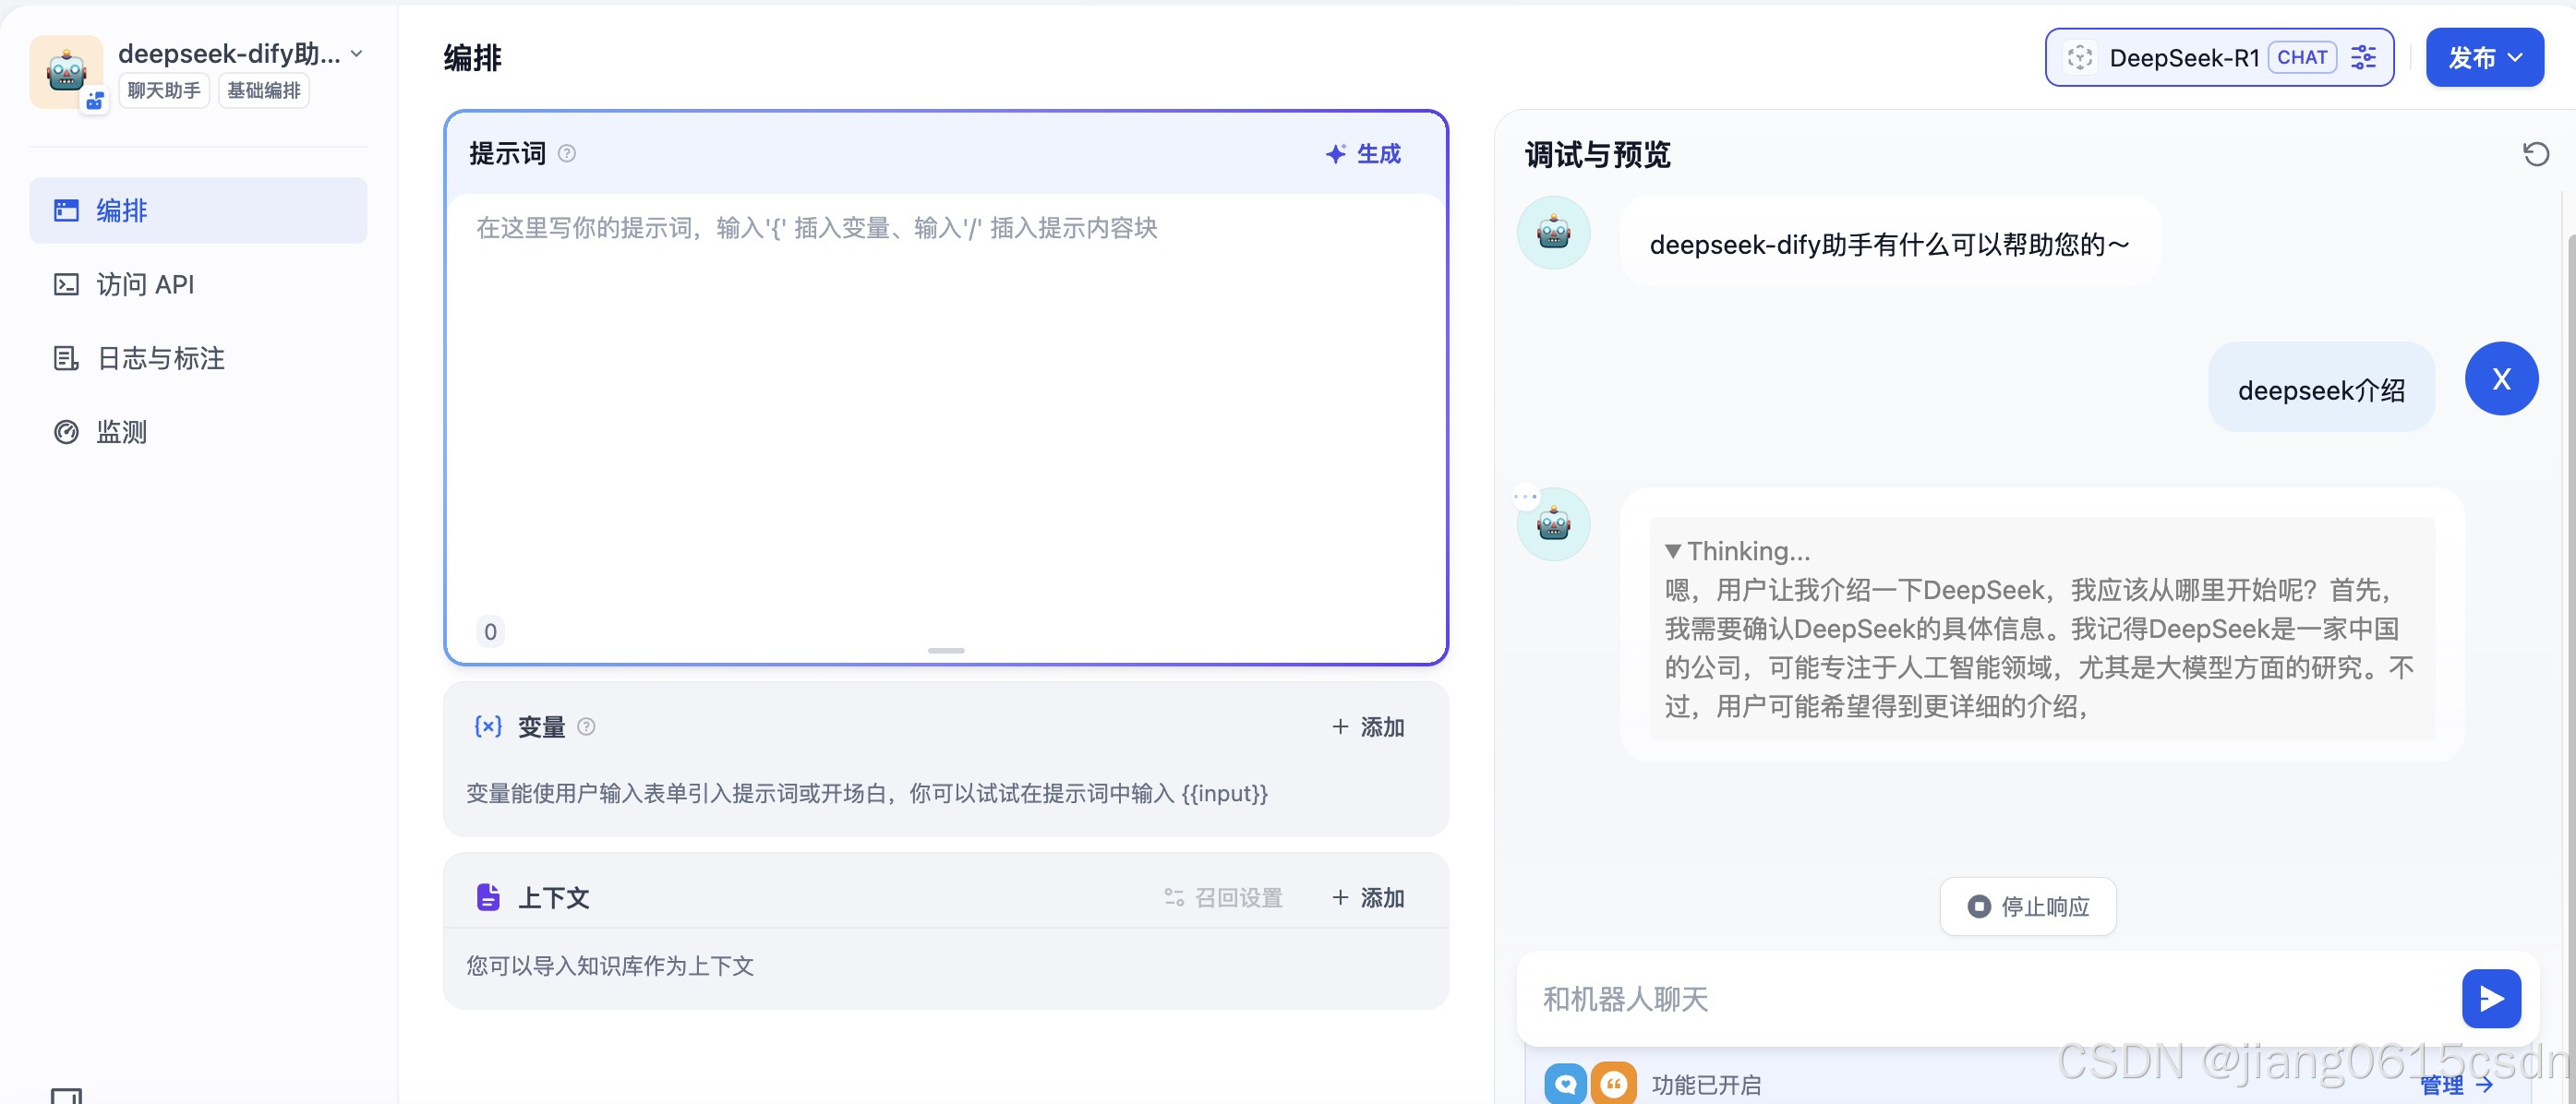Go to 日志与标注 in the sidebar
The height and width of the screenshot is (1104, 2576).
click(x=160, y=358)
